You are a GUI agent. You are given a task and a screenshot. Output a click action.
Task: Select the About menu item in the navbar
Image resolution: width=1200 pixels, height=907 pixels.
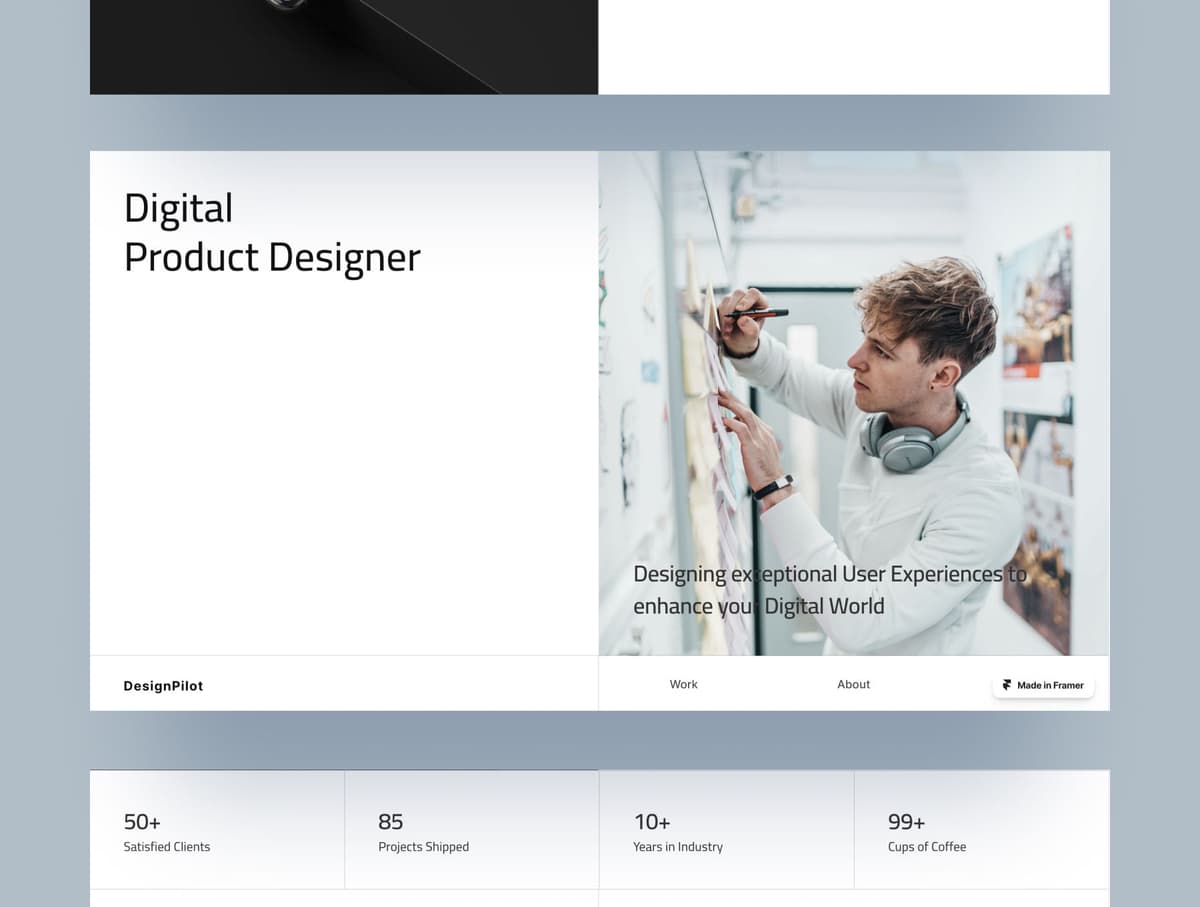click(x=853, y=684)
